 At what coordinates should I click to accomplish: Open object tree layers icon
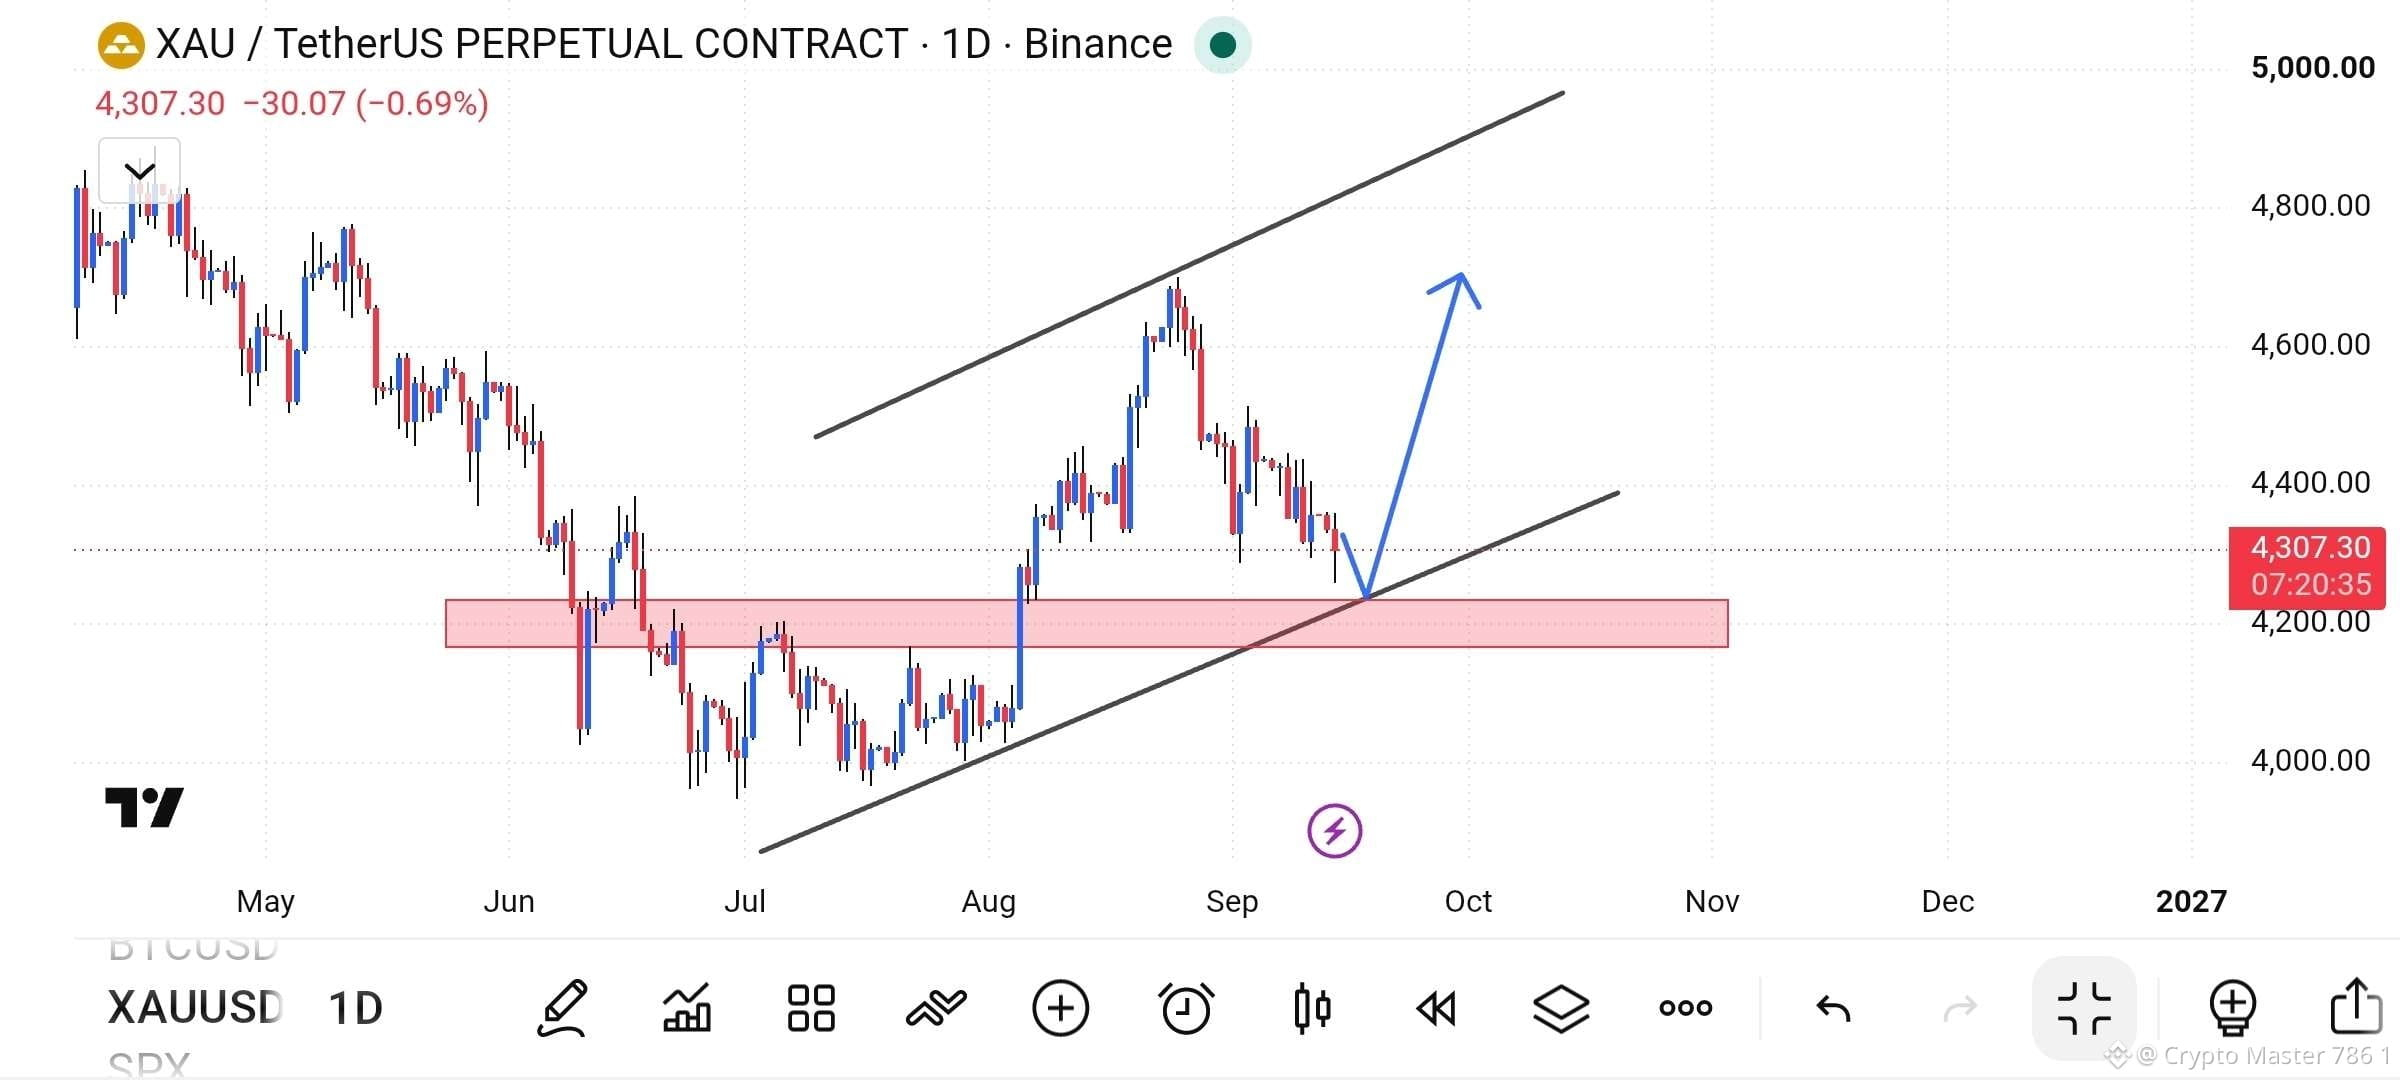(1561, 1008)
